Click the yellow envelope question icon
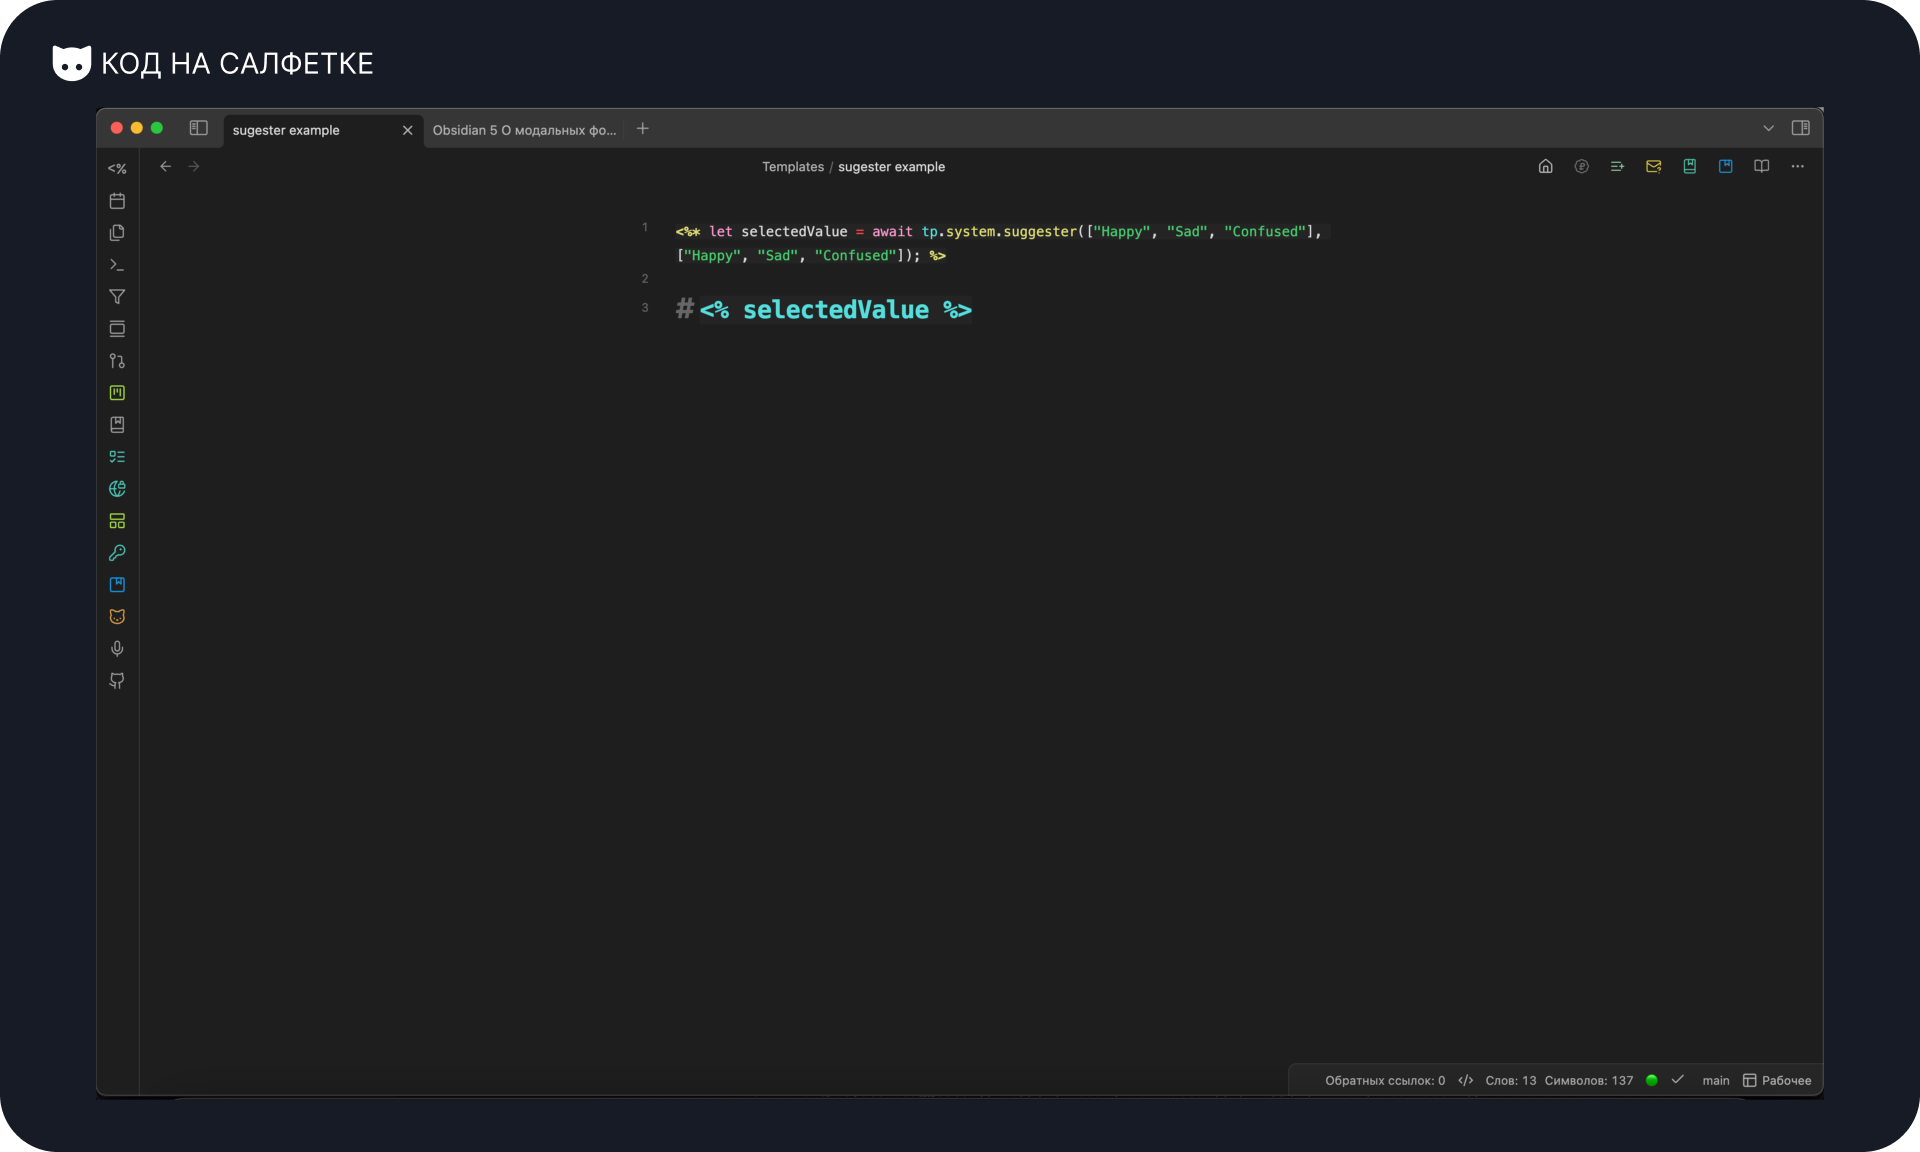The image size is (1920, 1152). point(1654,167)
